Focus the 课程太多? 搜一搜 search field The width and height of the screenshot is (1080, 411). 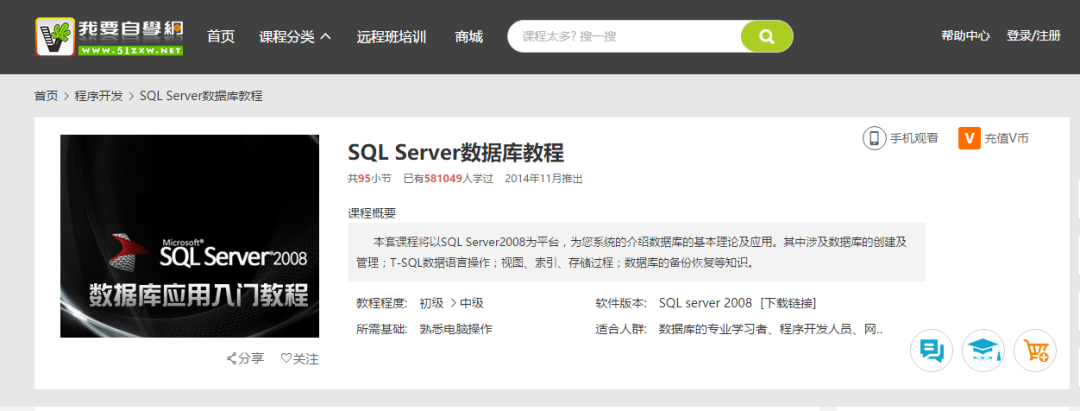[x=624, y=36]
